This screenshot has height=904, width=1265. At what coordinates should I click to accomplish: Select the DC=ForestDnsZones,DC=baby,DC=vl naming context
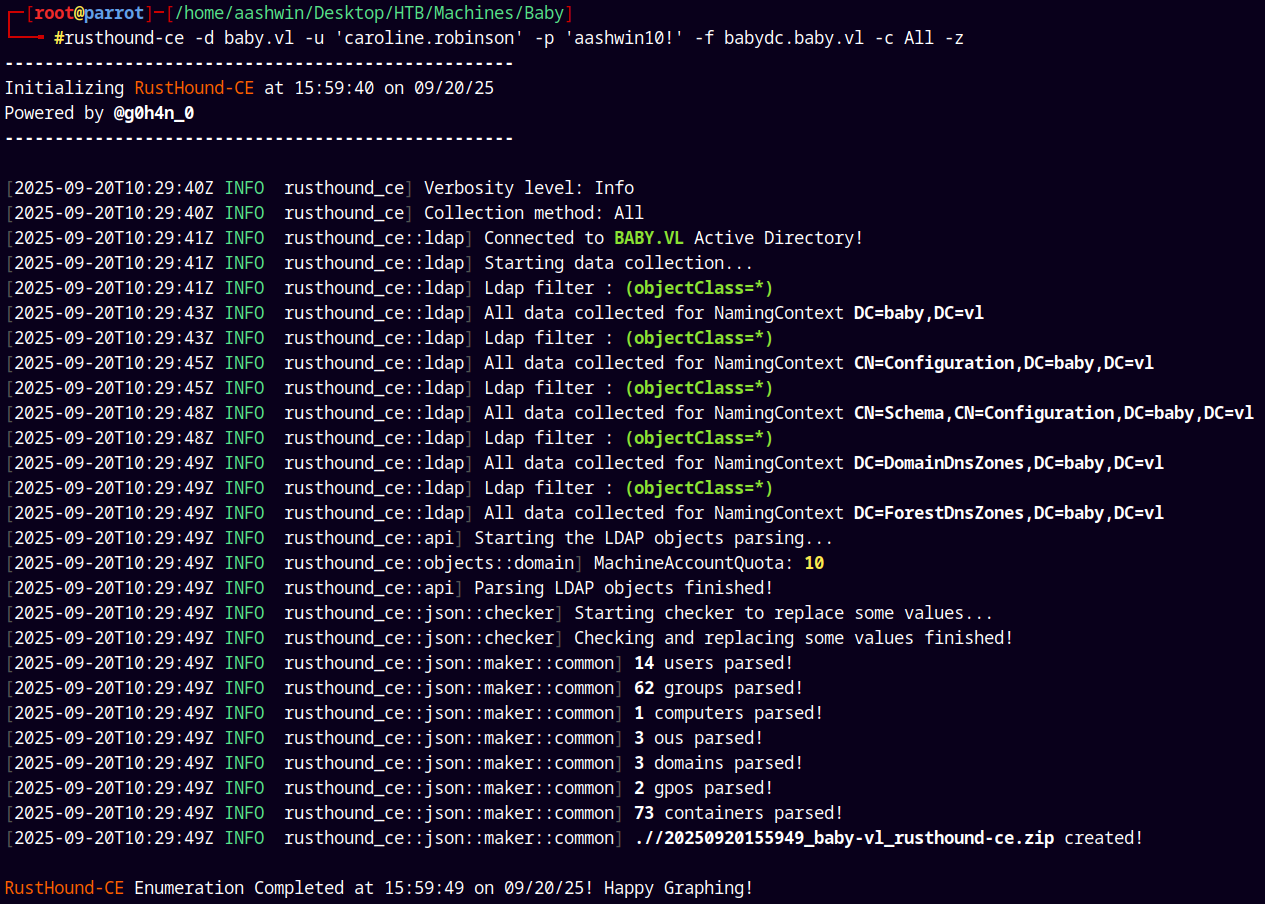(1008, 513)
